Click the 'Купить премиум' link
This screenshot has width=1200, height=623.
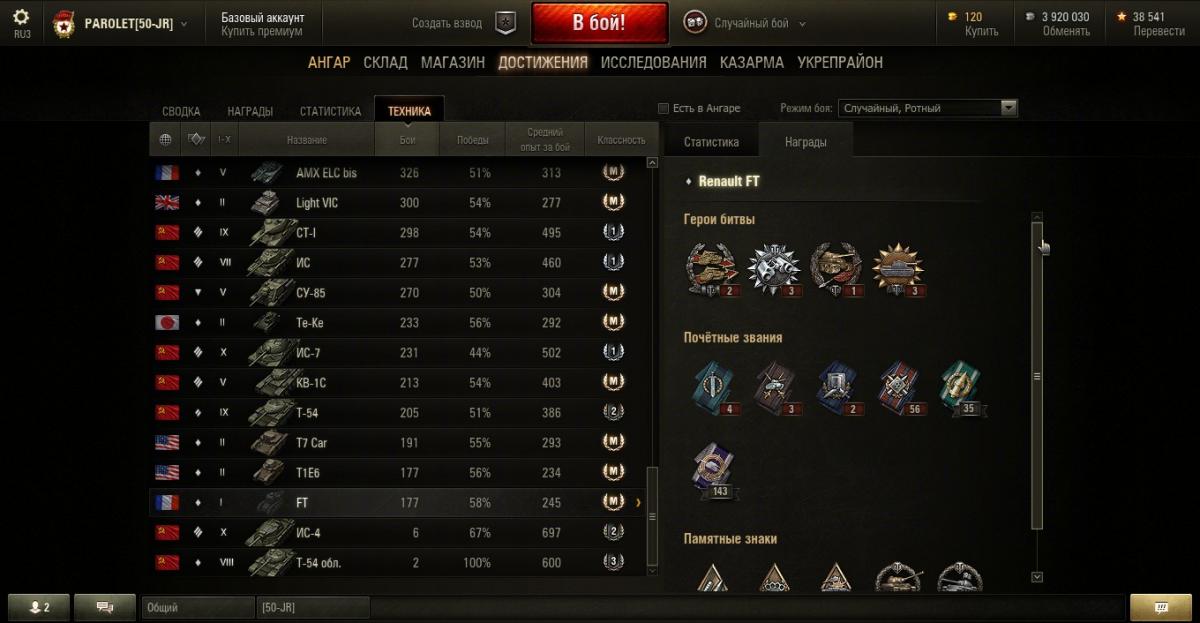[262, 32]
